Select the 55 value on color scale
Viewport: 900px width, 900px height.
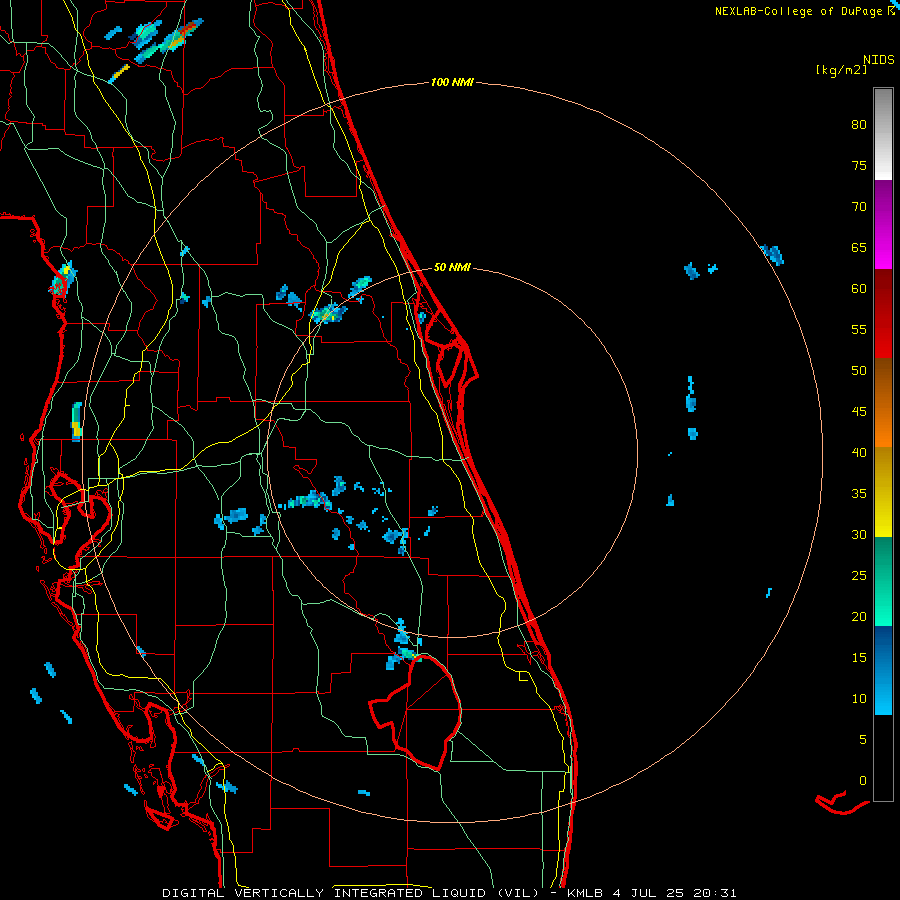[859, 330]
